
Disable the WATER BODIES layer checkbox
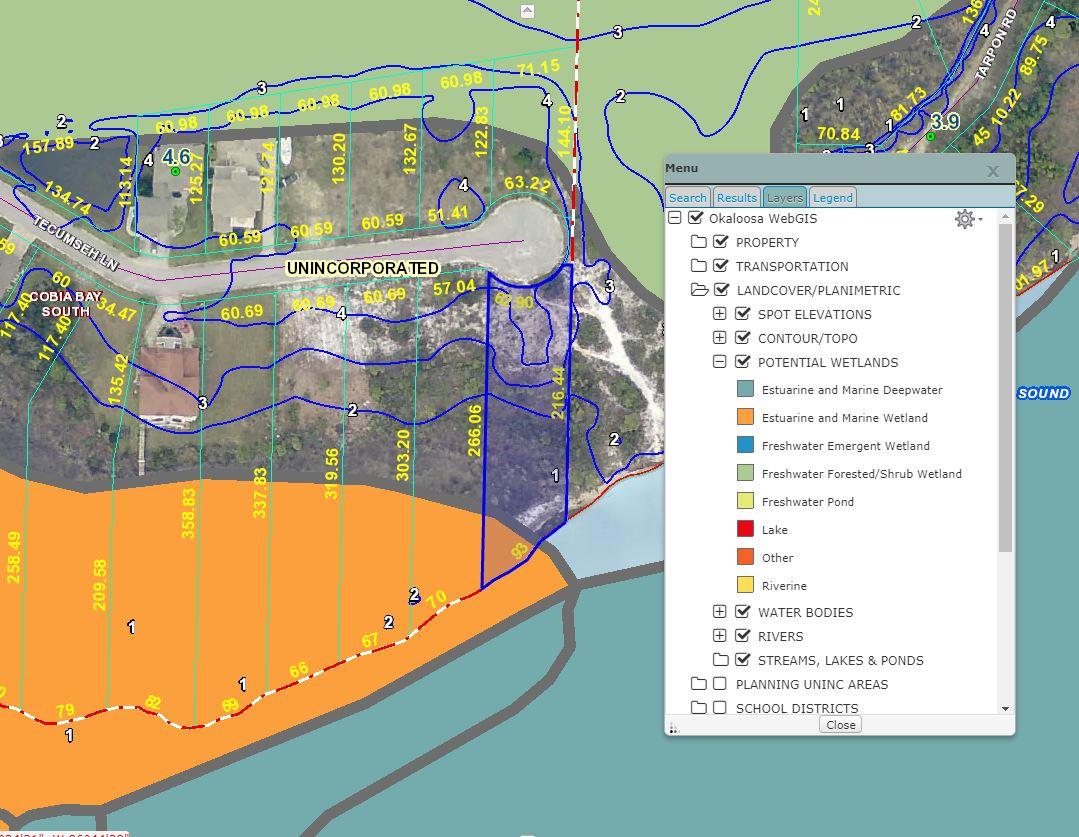pyautogui.click(x=743, y=612)
